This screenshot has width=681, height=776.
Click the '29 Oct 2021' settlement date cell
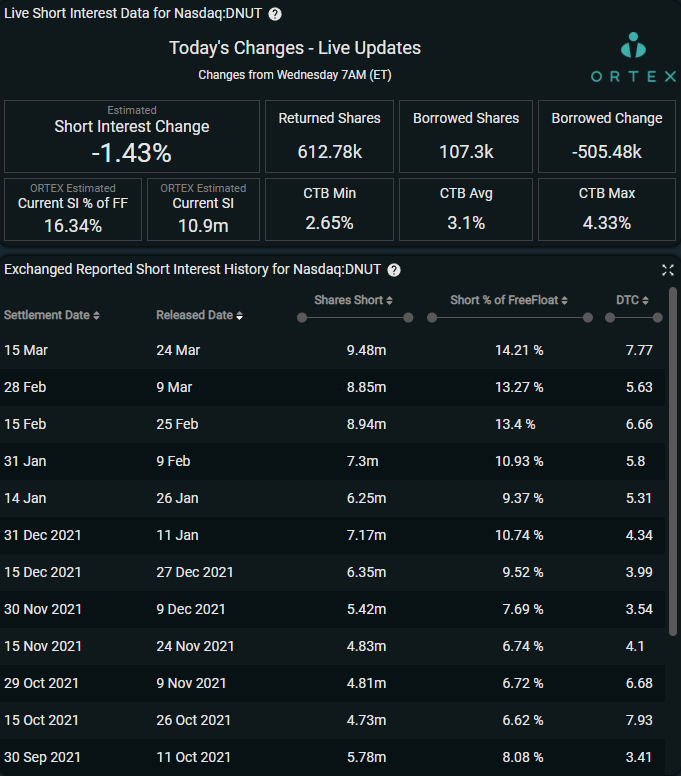point(42,683)
